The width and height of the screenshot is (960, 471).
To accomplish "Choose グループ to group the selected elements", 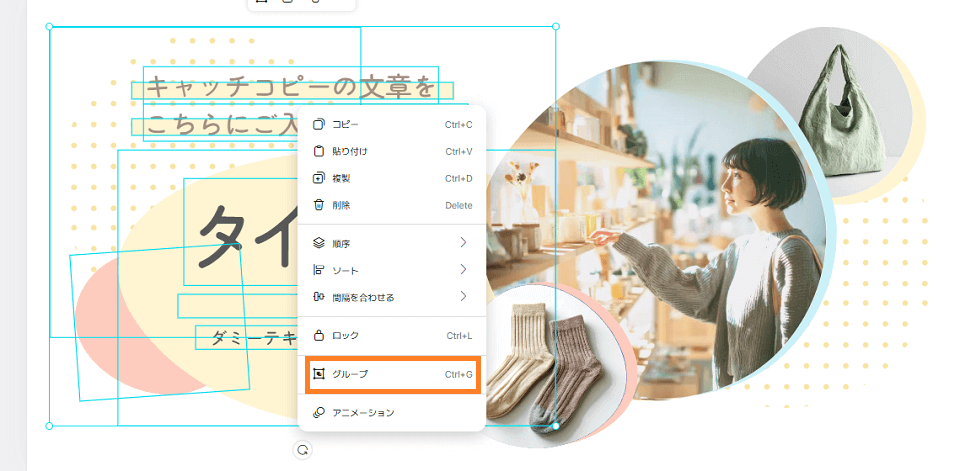I will [x=392, y=374].
